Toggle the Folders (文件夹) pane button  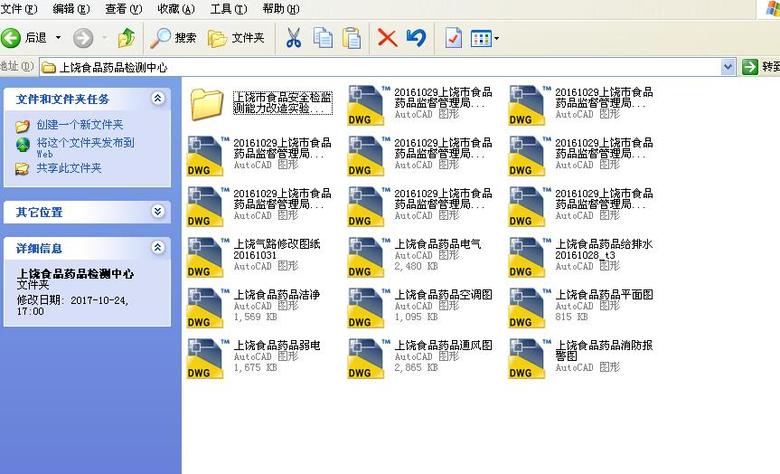tap(236, 38)
